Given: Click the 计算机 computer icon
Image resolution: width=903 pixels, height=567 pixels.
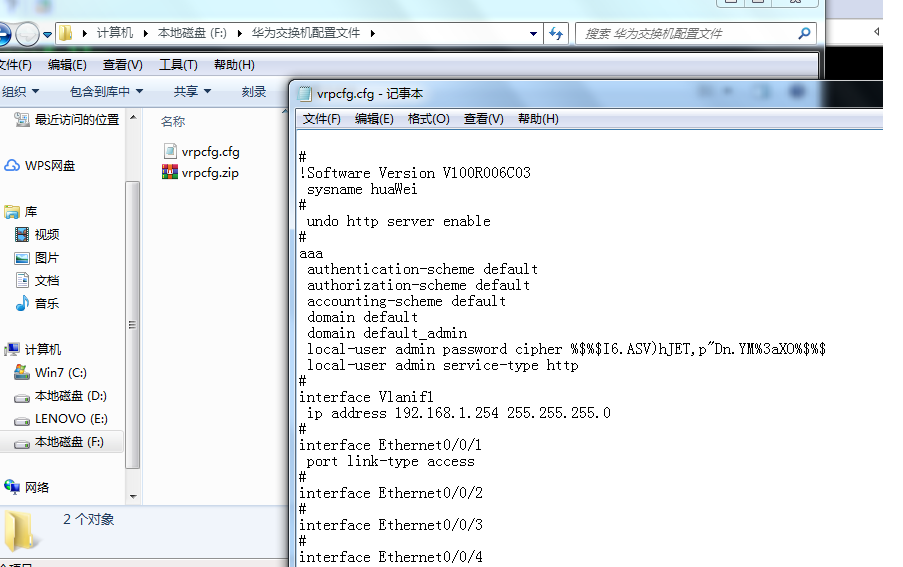Looking at the screenshot, I should (x=12, y=349).
